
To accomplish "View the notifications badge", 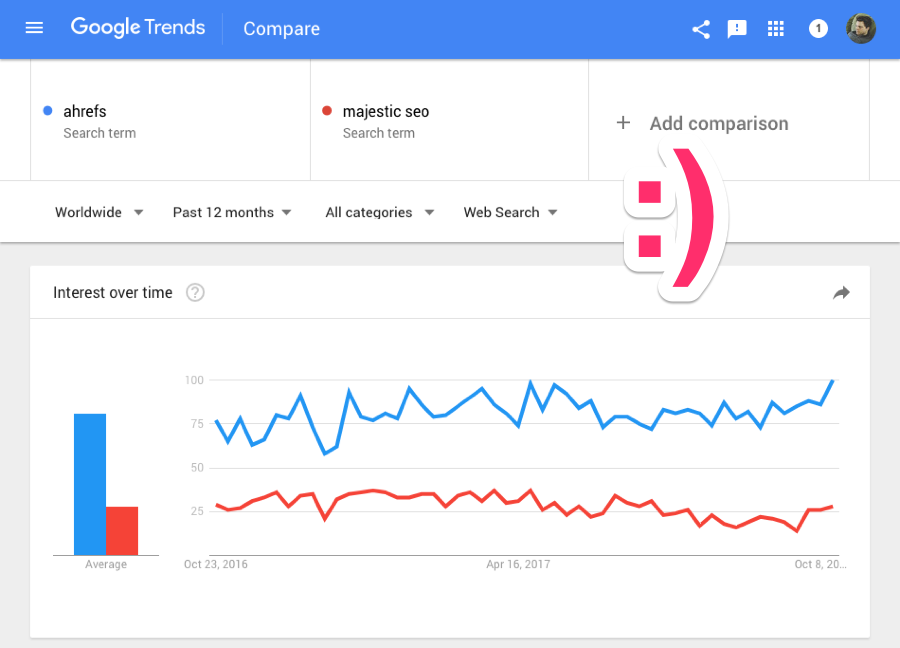I will pyautogui.click(x=818, y=29).
